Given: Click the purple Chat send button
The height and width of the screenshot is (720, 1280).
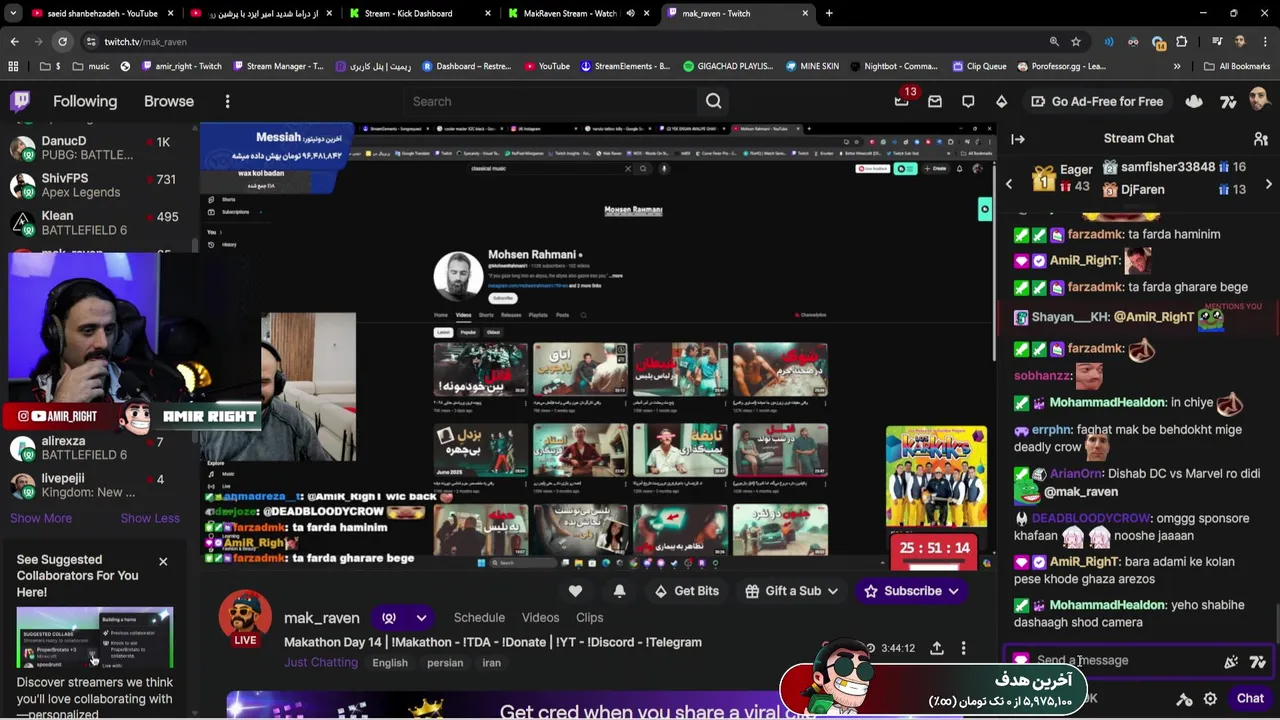Looking at the screenshot, I should pyautogui.click(x=1250, y=699).
